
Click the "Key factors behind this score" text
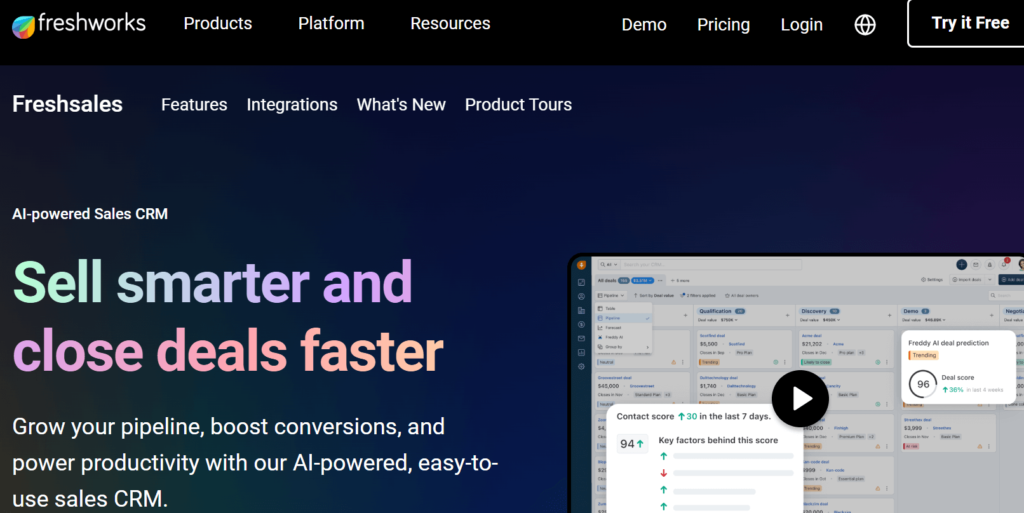pos(718,441)
